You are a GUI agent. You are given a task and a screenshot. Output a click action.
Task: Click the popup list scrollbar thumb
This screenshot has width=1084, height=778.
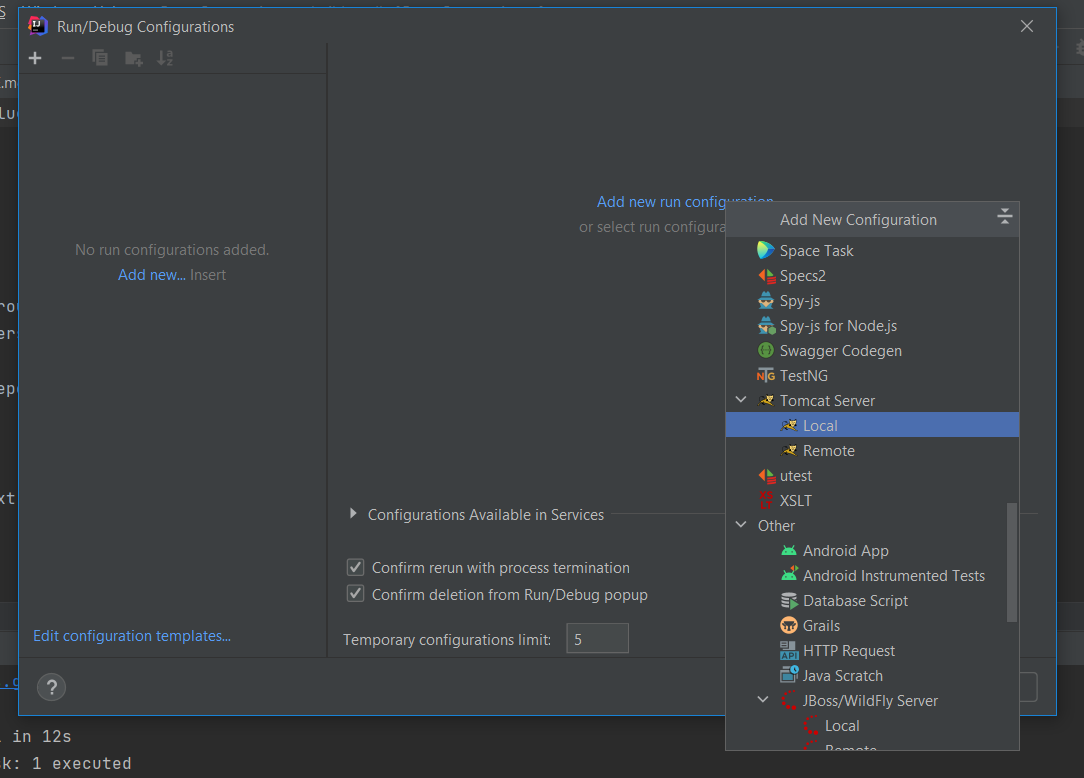(x=1011, y=562)
